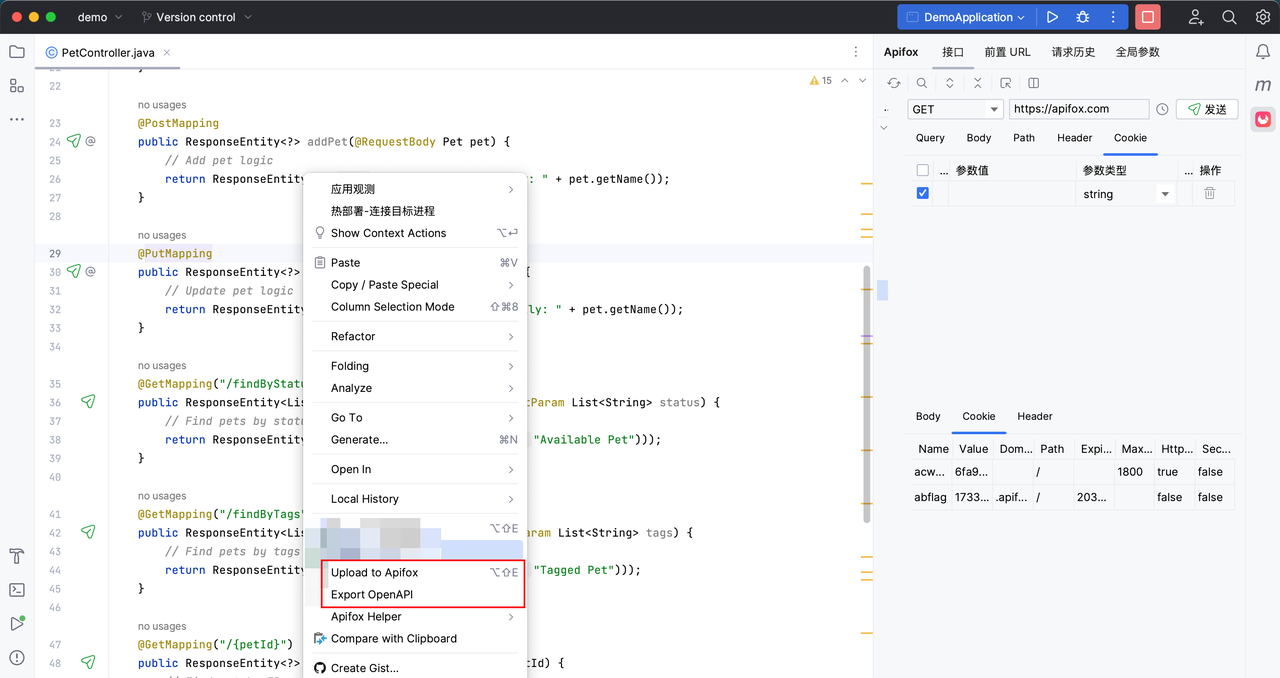Debug DemoApplication with the bug icon
This screenshot has height=678, width=1280.
(1082, 17)
